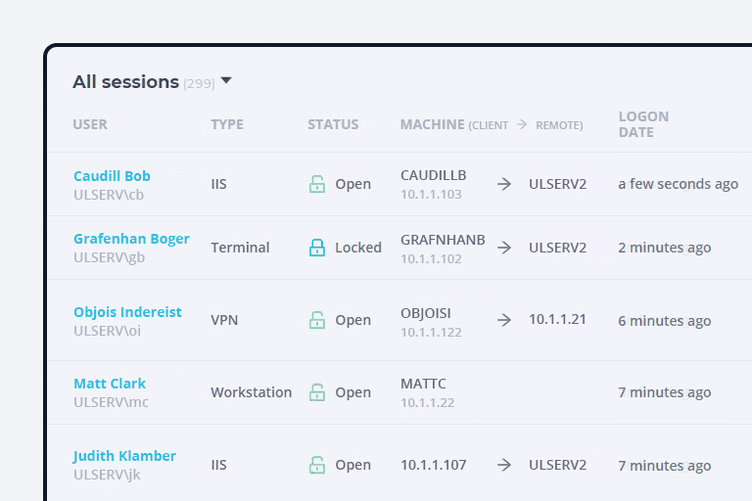Click the arrow between CAUDILLB and ULSERV2
Image resolution: width=752 pixels, height=501 pixels.
504,184
